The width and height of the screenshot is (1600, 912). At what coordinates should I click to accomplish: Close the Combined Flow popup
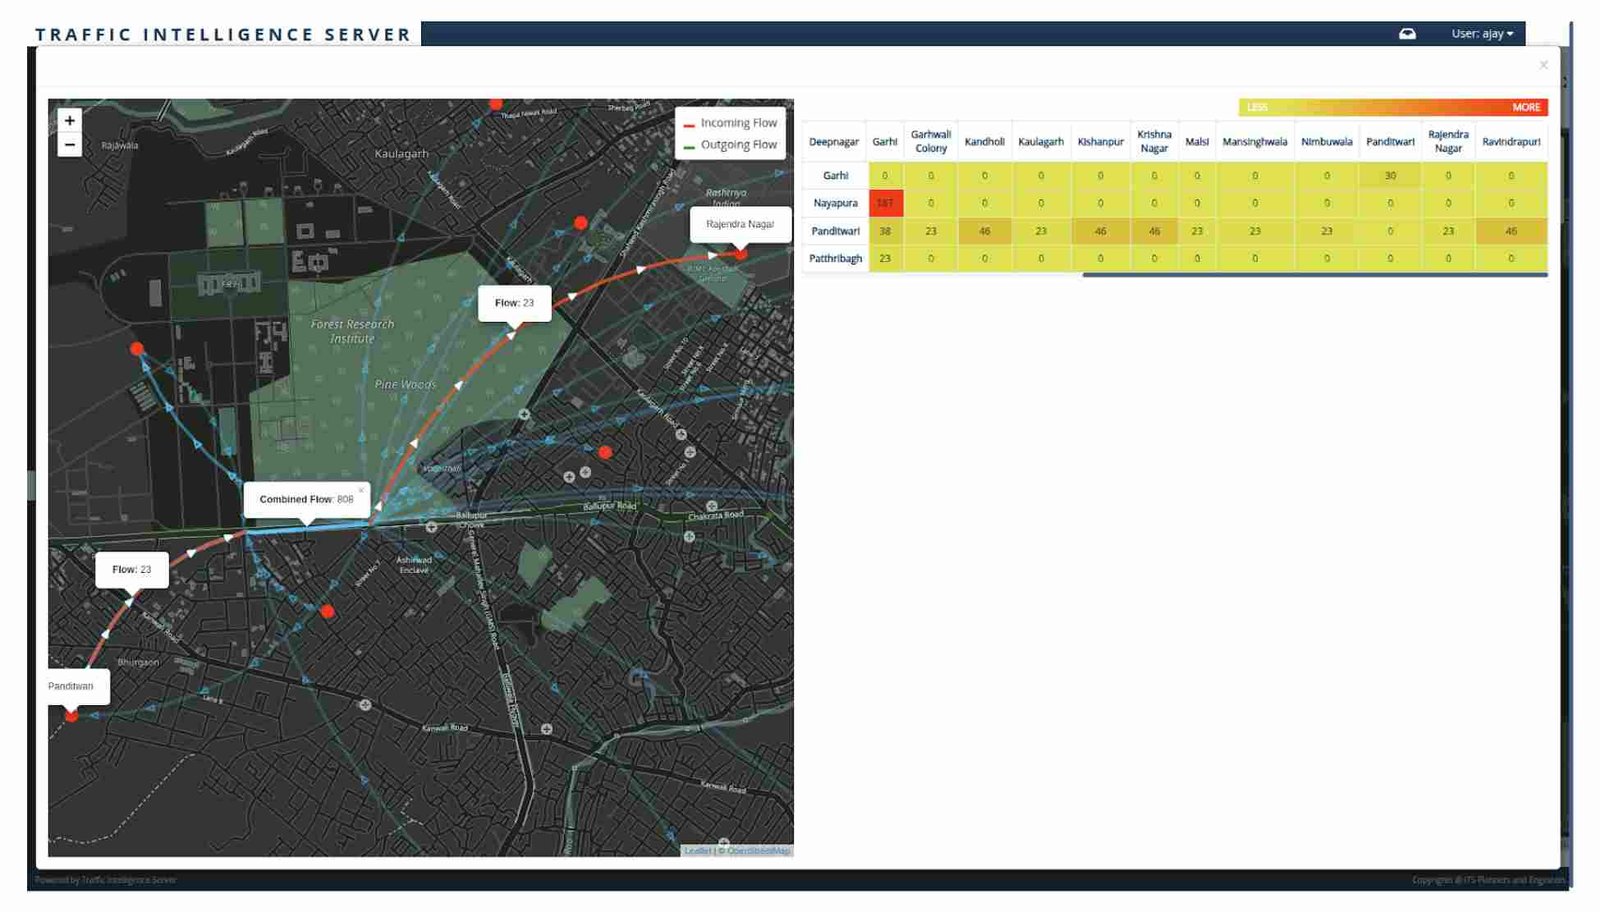[x=361, y=490]
